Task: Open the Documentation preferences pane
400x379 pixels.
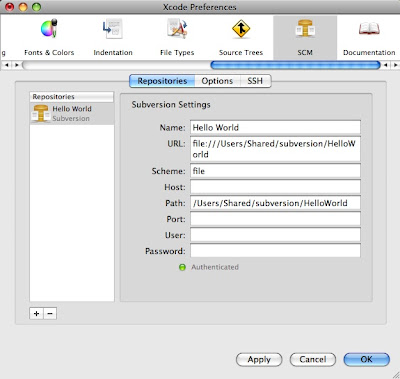Action: click(x=369, y=37)
